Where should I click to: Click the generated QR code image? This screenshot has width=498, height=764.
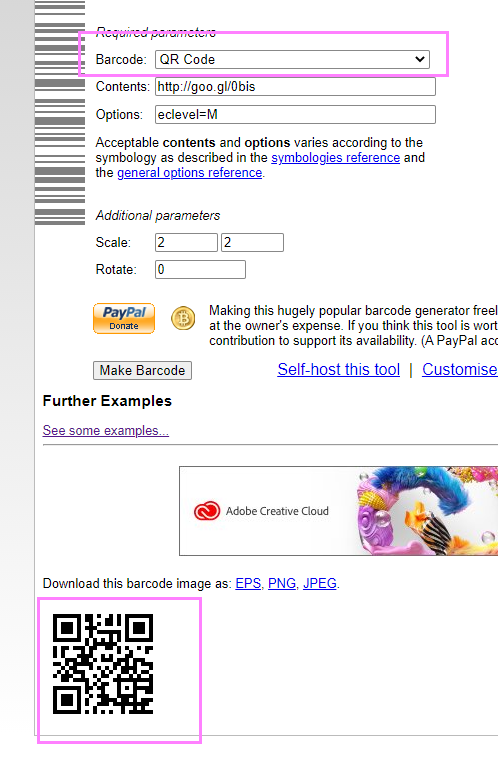point(103,664)
